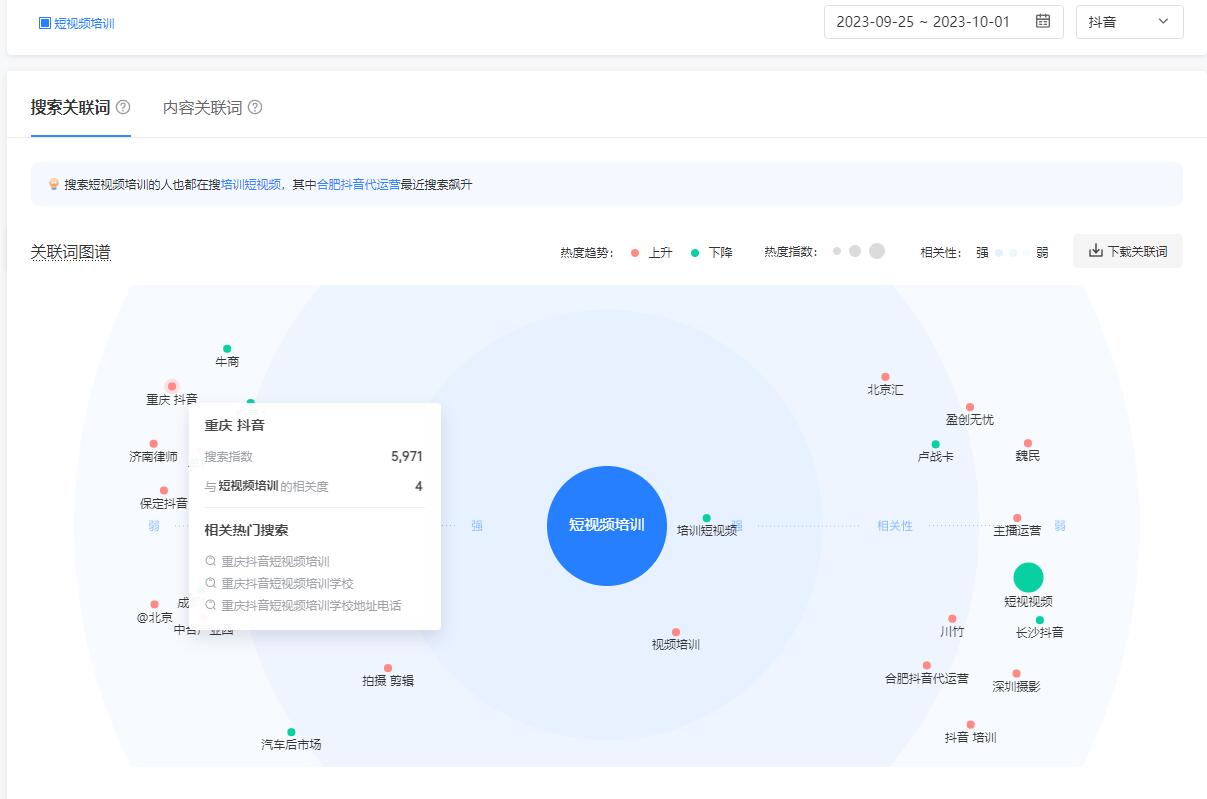This screenshot has height=799, width=1207.
Task: Select related search 重庆抖音短视频培训学校
Action: [x=288, y=583]
